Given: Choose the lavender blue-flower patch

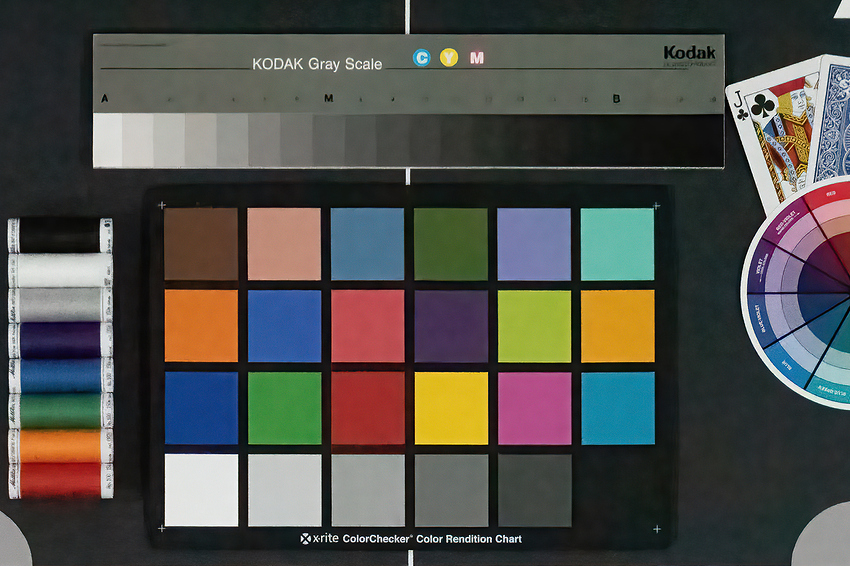Looking at the screenshot, I should pos(534,244).
